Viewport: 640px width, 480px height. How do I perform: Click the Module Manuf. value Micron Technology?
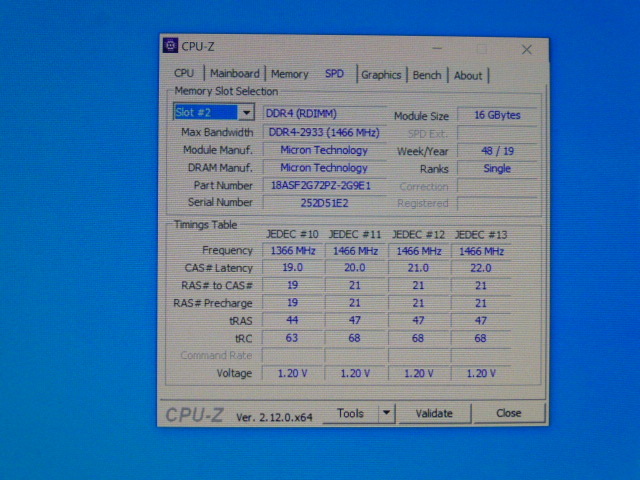(324, 151)
